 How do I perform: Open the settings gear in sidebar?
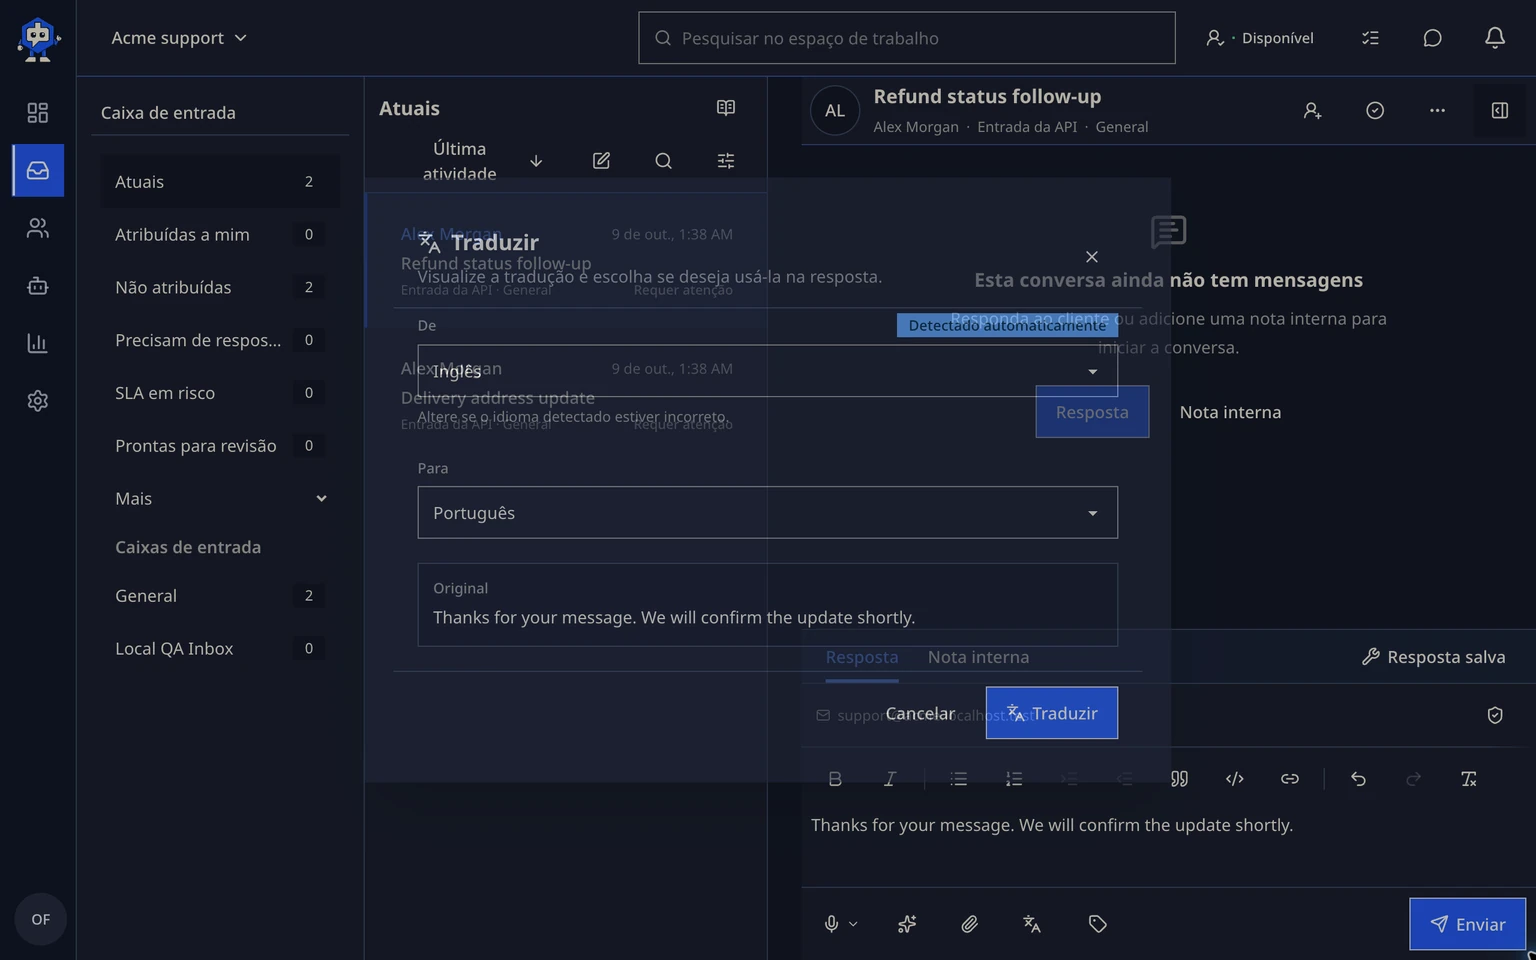pos(38,401)
